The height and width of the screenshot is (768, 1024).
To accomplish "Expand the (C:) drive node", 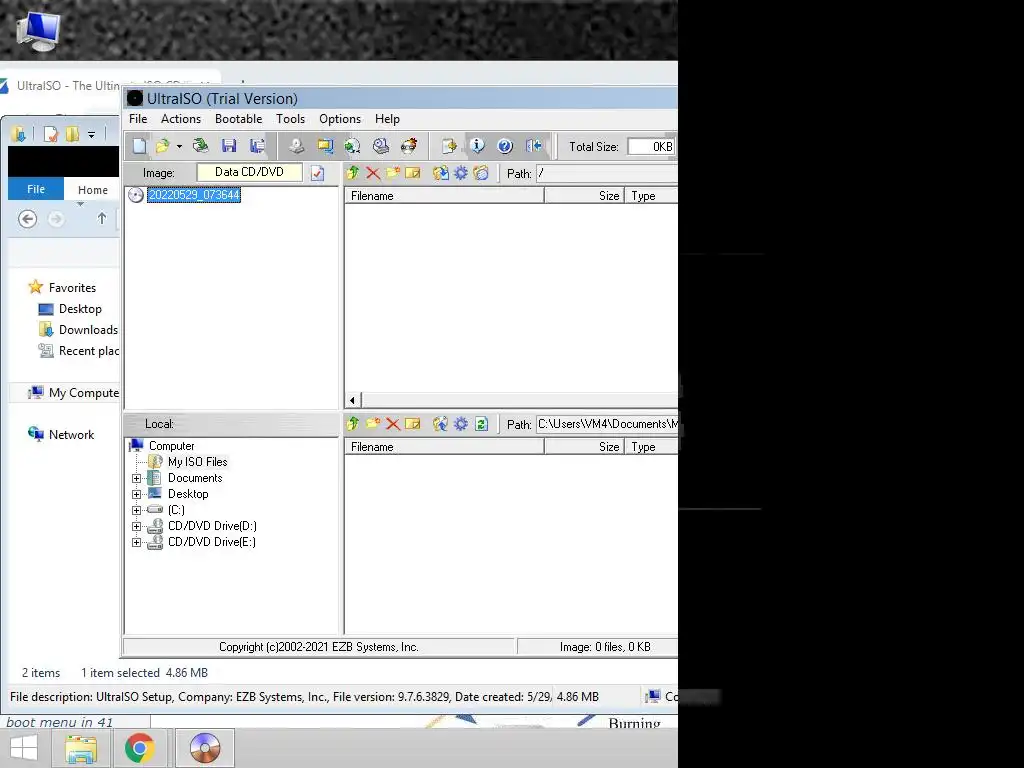I will (136, 510).
